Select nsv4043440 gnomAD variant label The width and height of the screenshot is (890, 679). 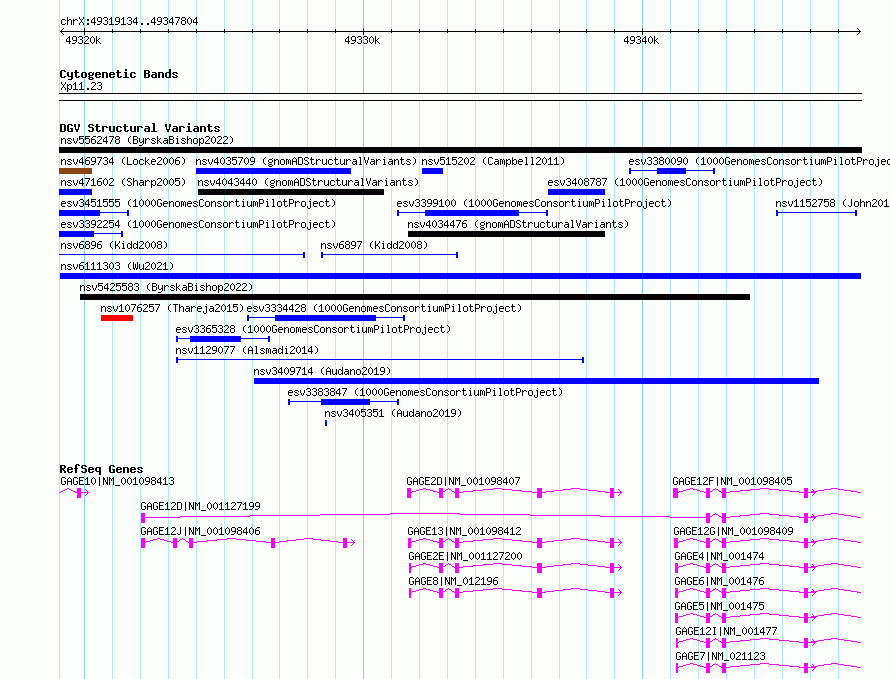tap(308, 182)
